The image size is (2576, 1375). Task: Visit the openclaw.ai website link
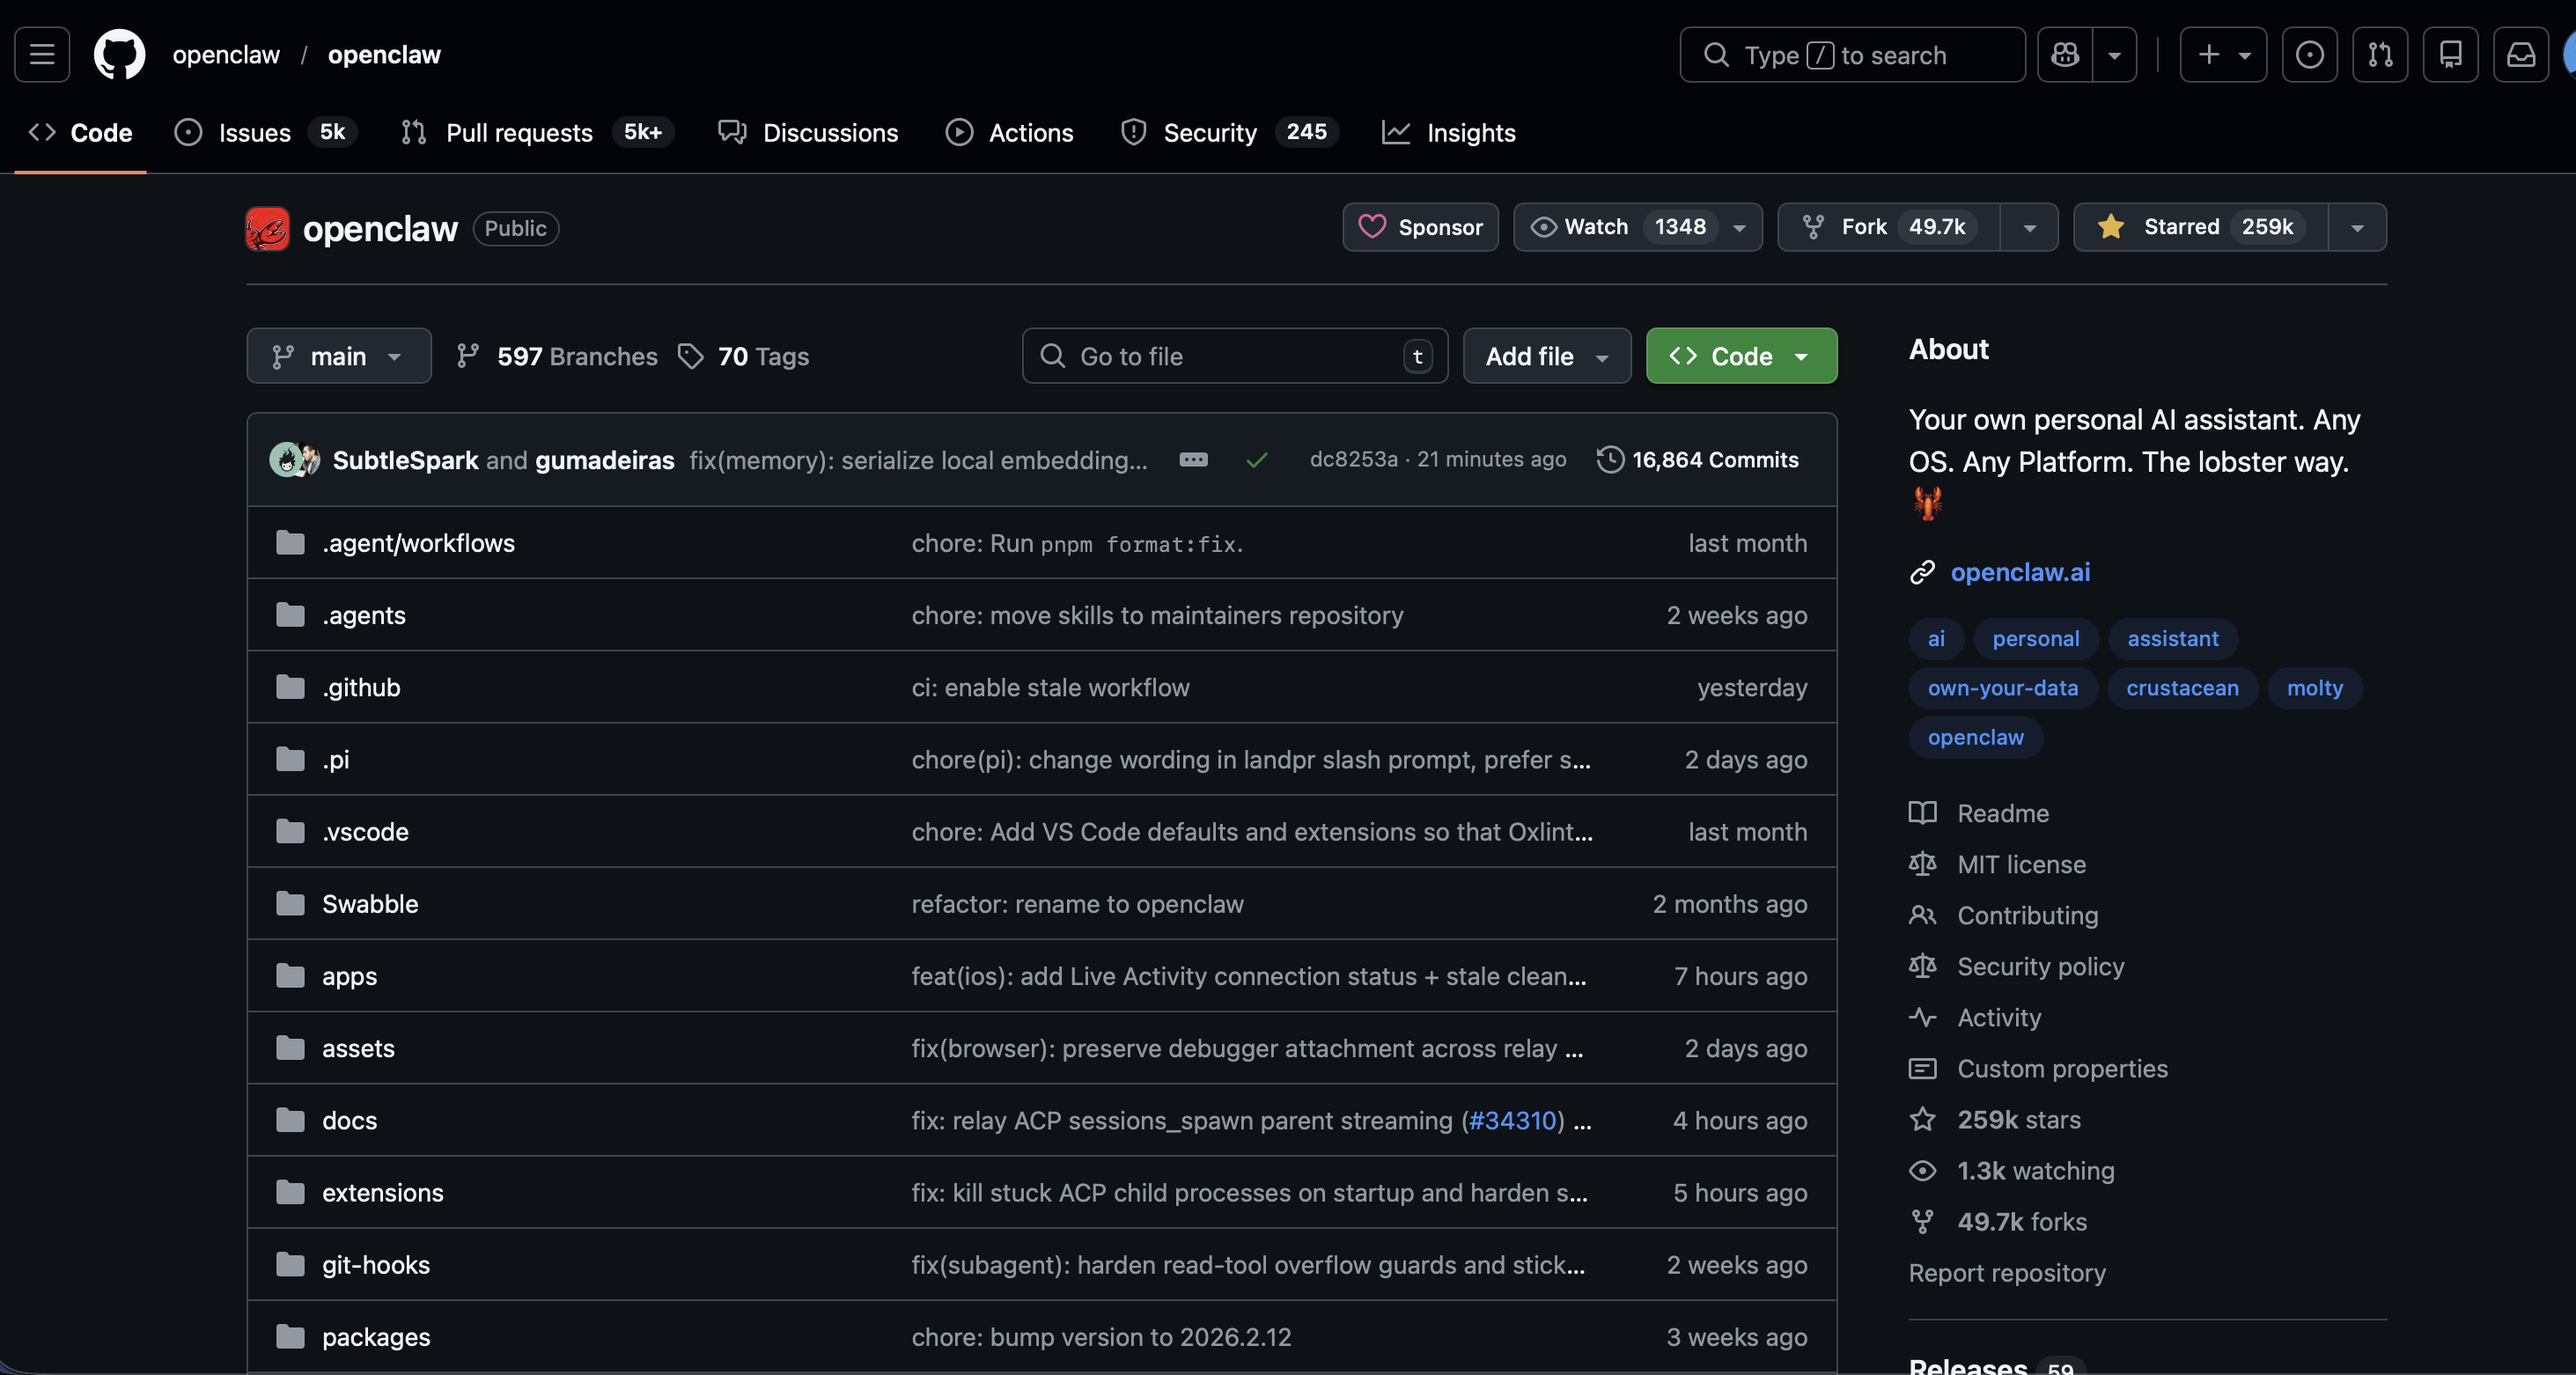click(x=2020, y=572)
